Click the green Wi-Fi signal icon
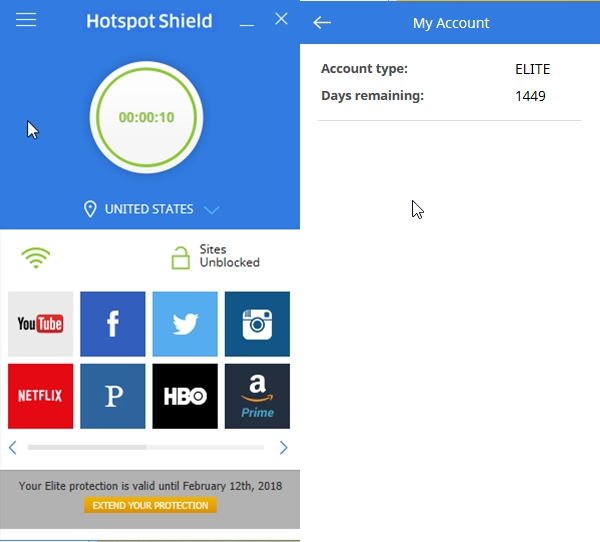600x542 pixels. point(36,258)
